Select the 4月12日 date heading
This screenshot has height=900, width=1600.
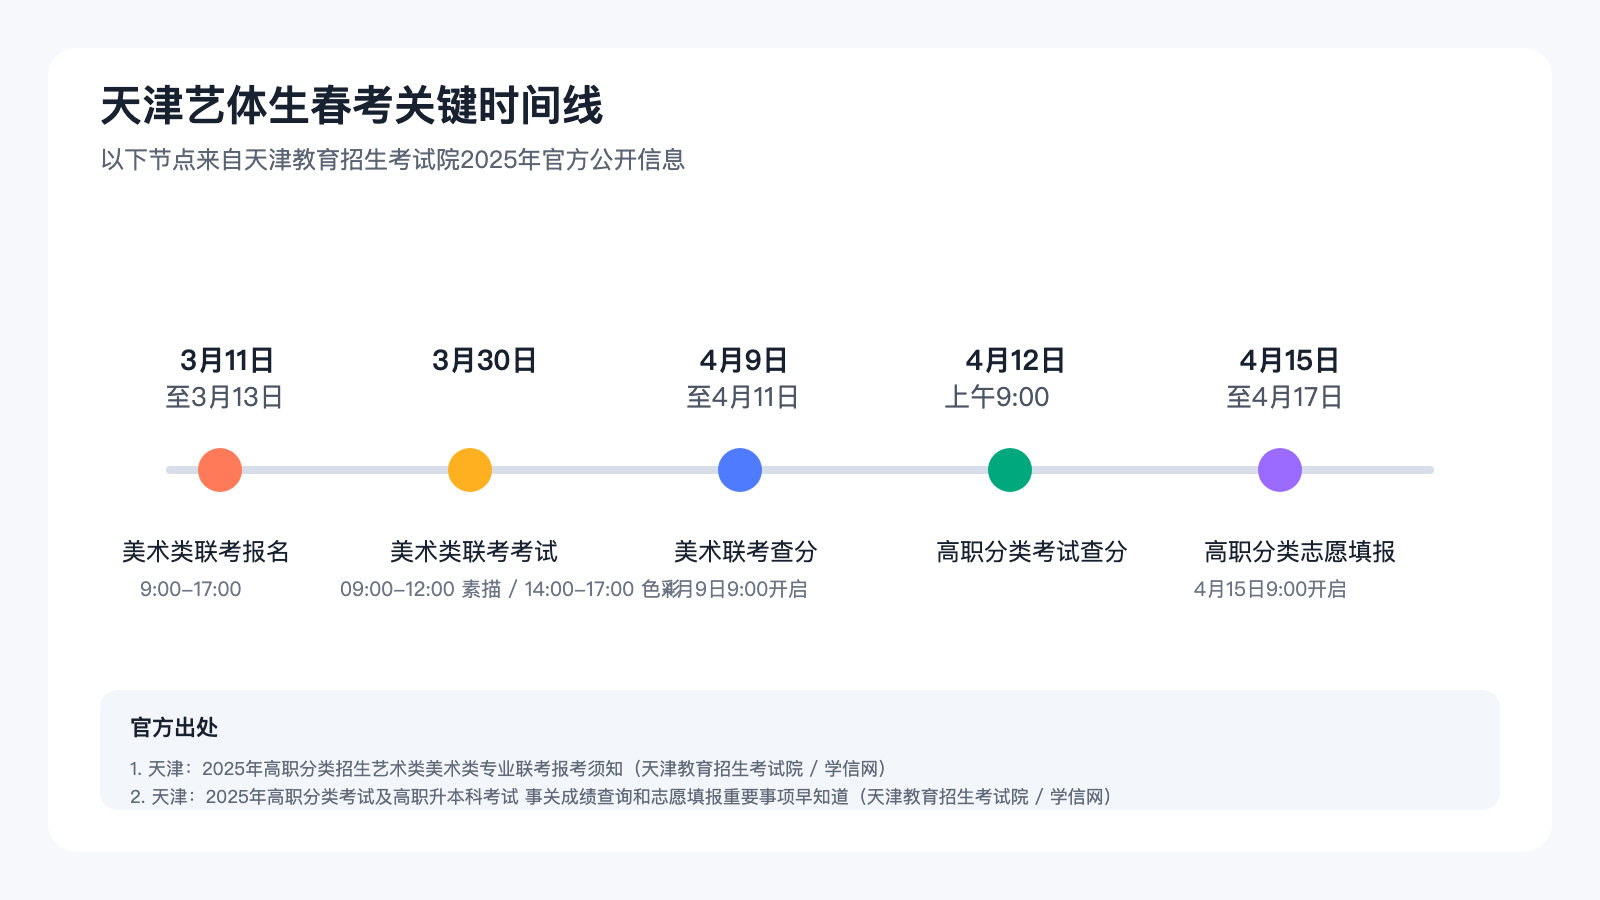(x=1015, y=360)
